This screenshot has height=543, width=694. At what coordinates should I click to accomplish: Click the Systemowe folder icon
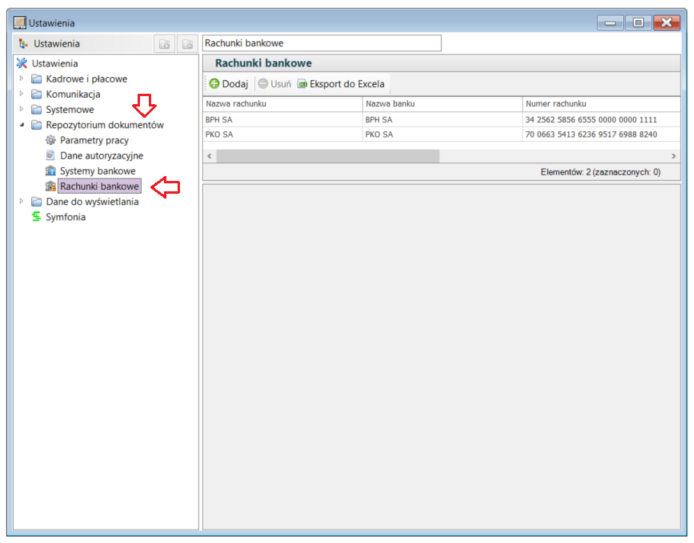click(x=36, y=110)
